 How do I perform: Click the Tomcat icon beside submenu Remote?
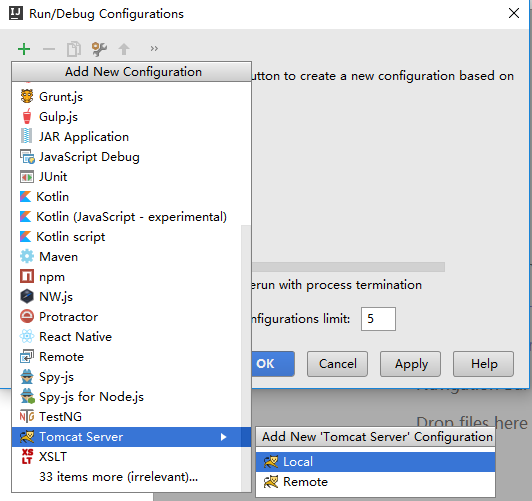(271, 482)
